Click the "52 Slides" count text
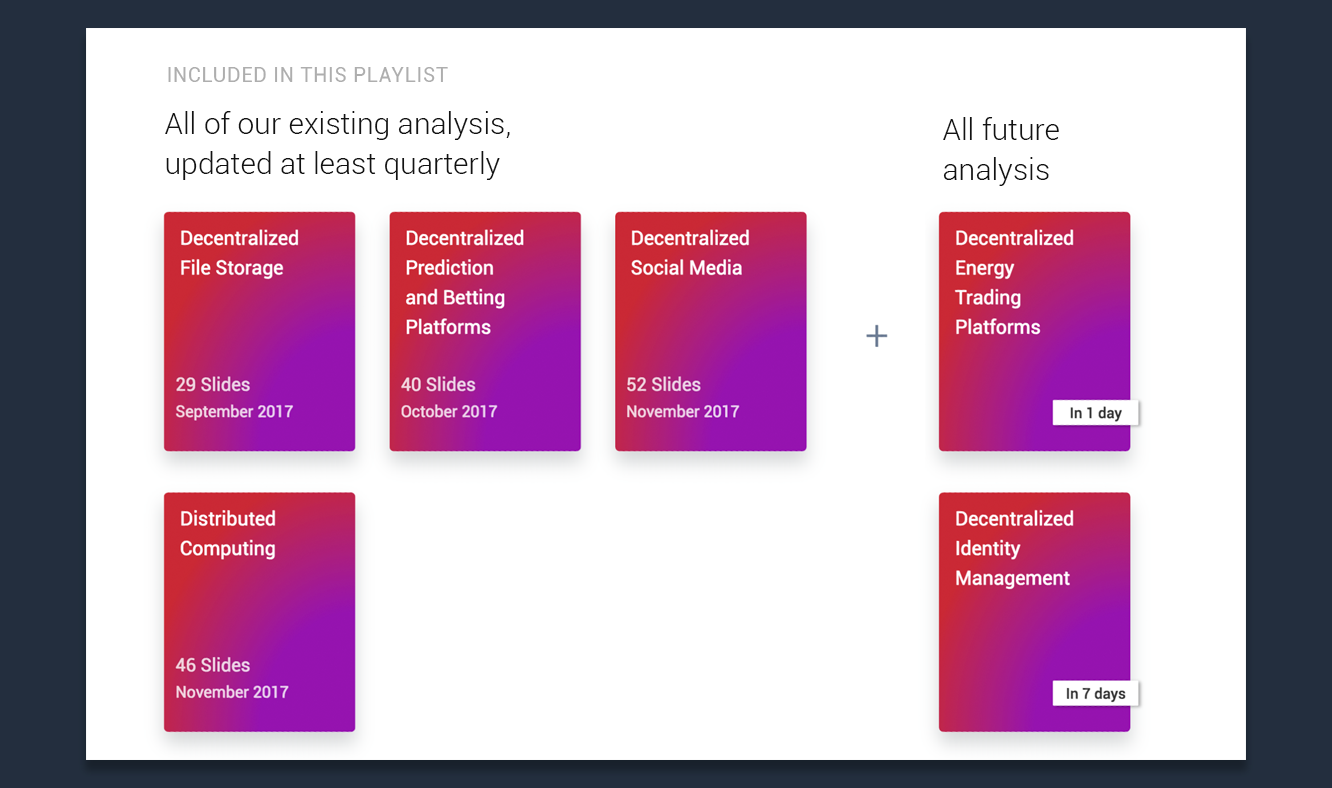Screen dimensions: 1332x788 coord(663,385)
